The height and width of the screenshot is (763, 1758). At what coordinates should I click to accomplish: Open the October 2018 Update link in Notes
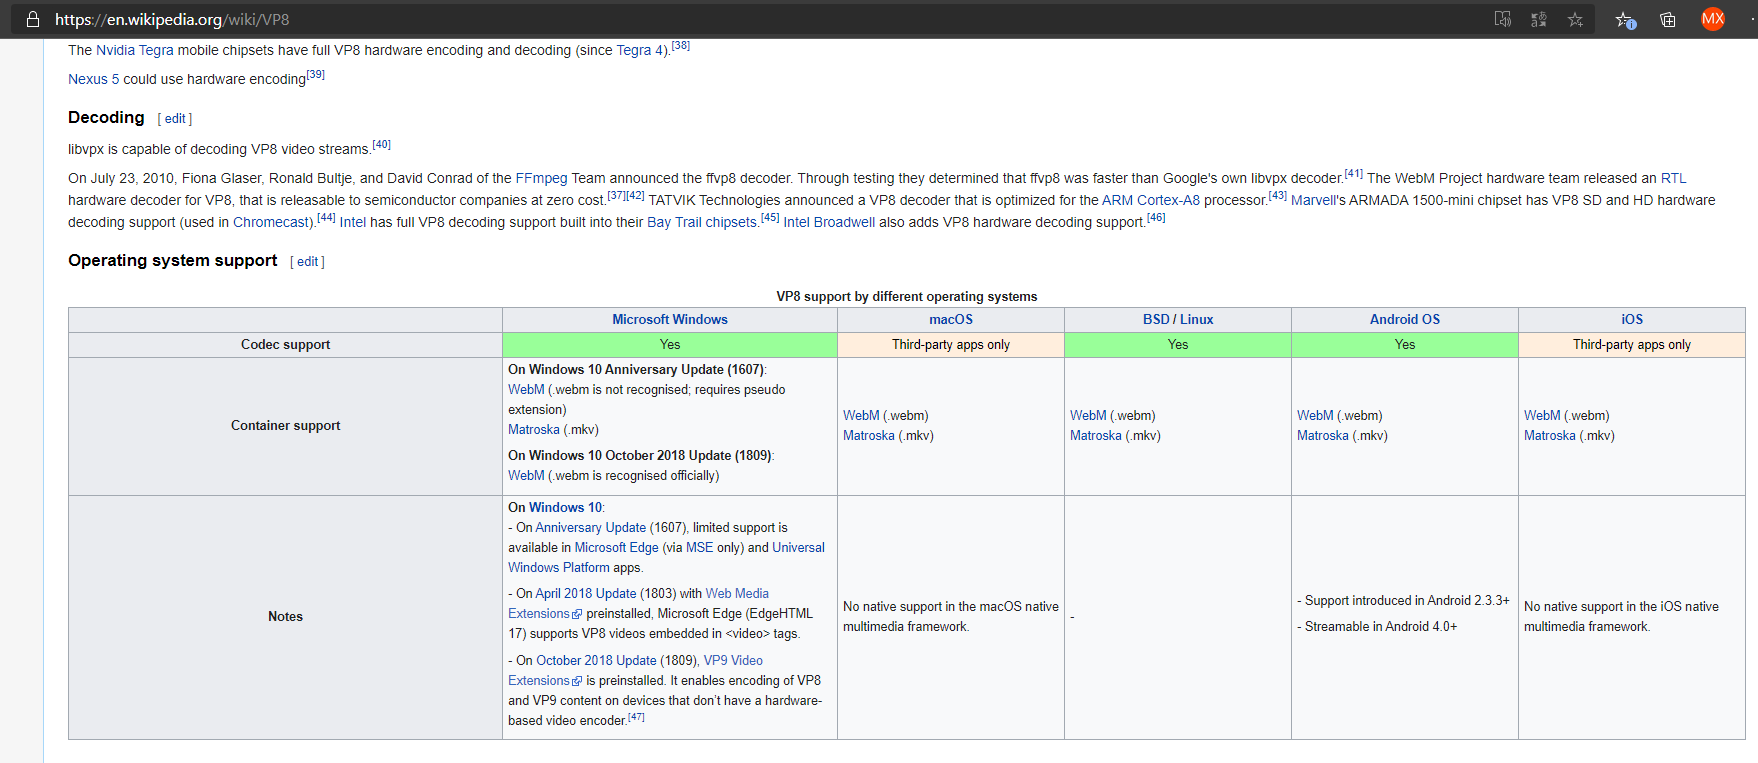(597, 661)
